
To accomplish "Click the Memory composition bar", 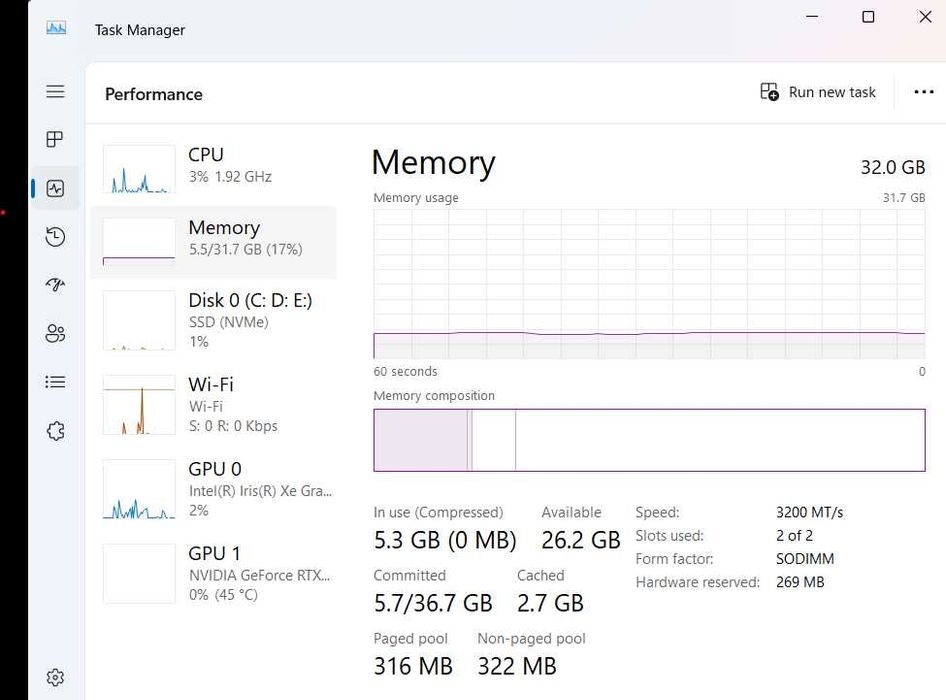I will (649, 440).
